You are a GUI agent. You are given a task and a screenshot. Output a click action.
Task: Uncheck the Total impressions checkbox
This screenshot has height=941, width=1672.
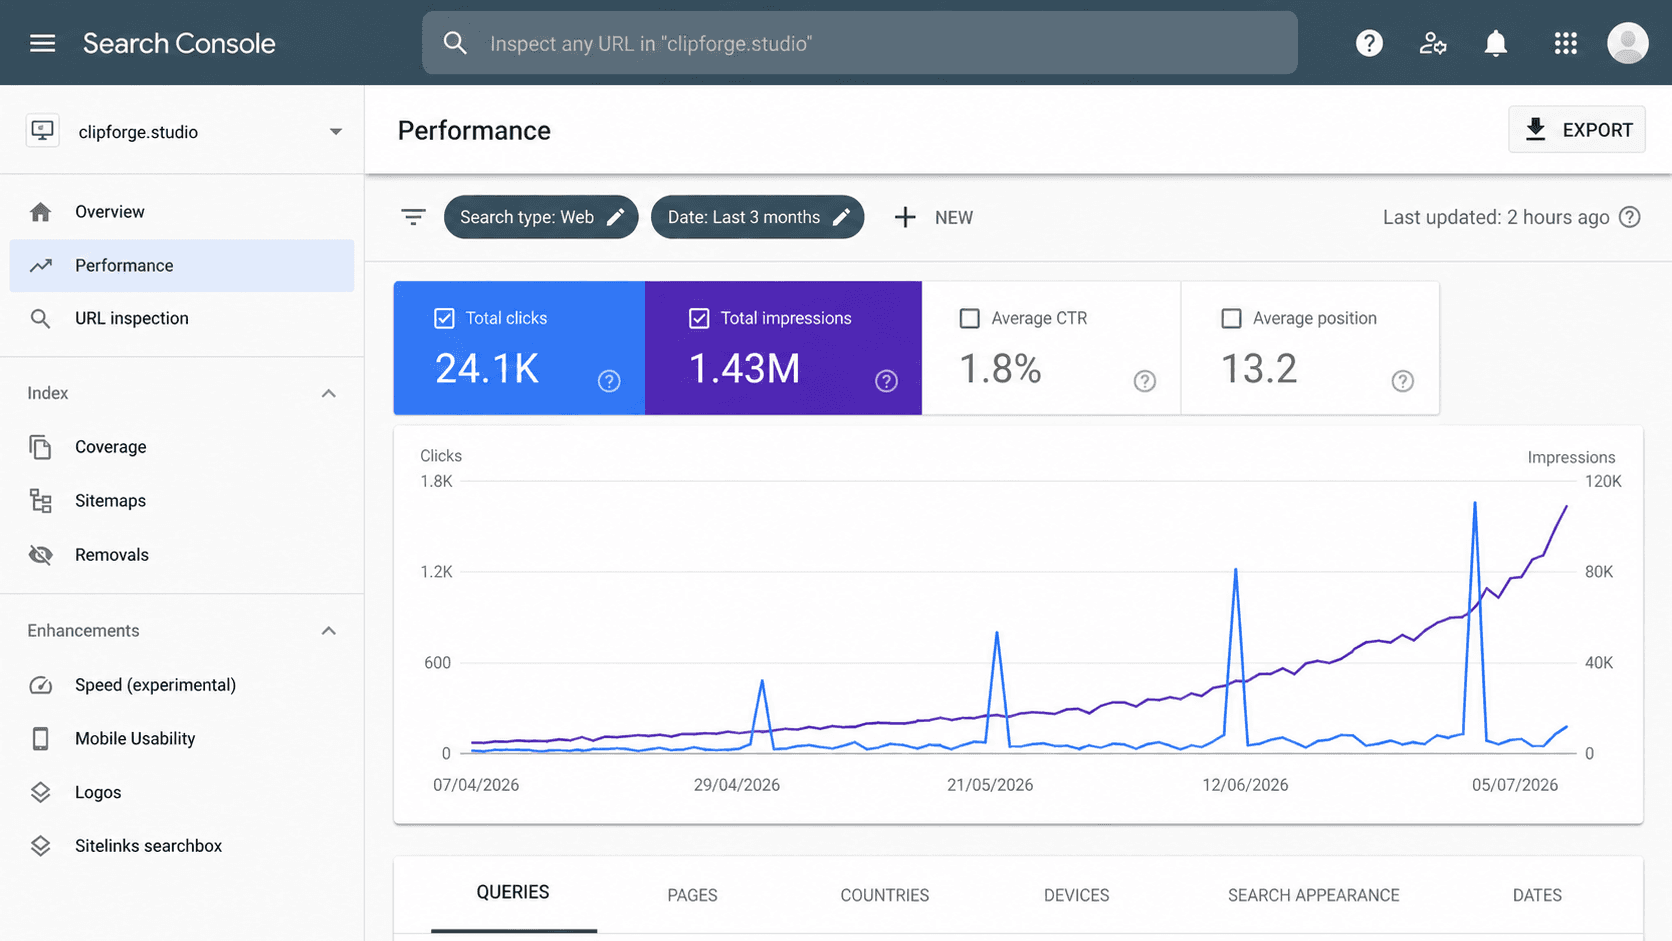click(x=699, y=318)
